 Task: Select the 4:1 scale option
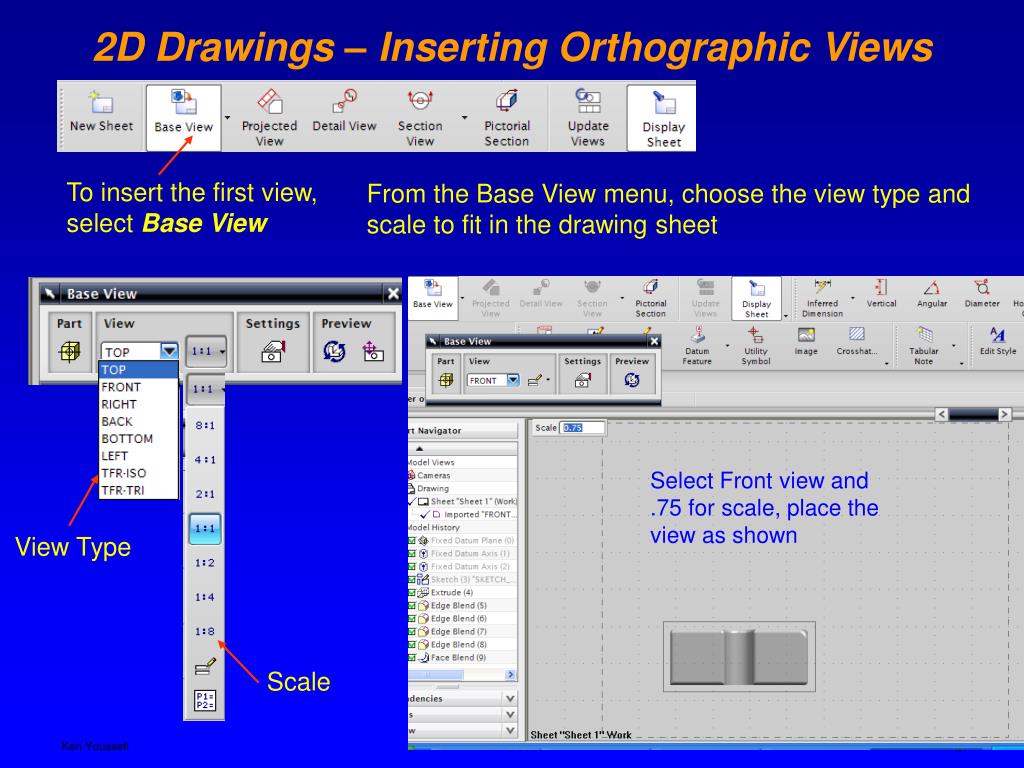pyautogui.click(x=204, y=460)
